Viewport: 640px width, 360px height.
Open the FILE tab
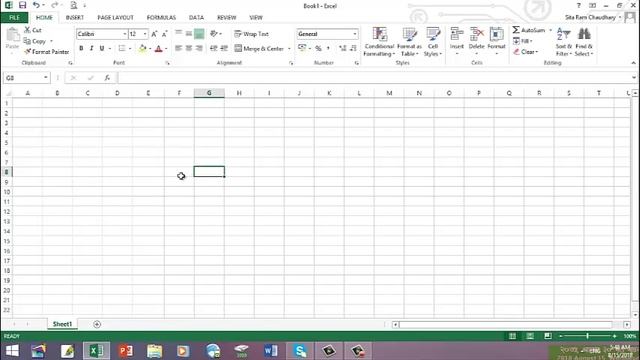(x=14, y=18)
